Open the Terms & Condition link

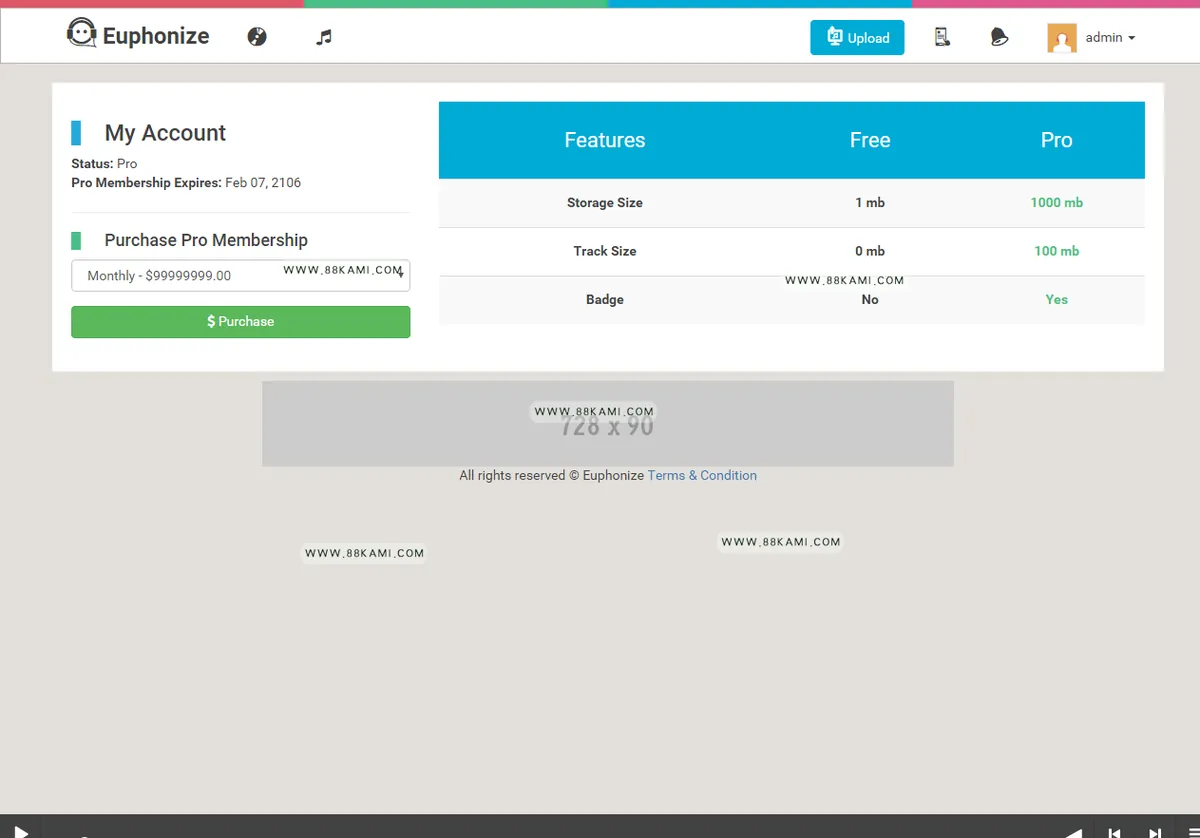[702, 475]
